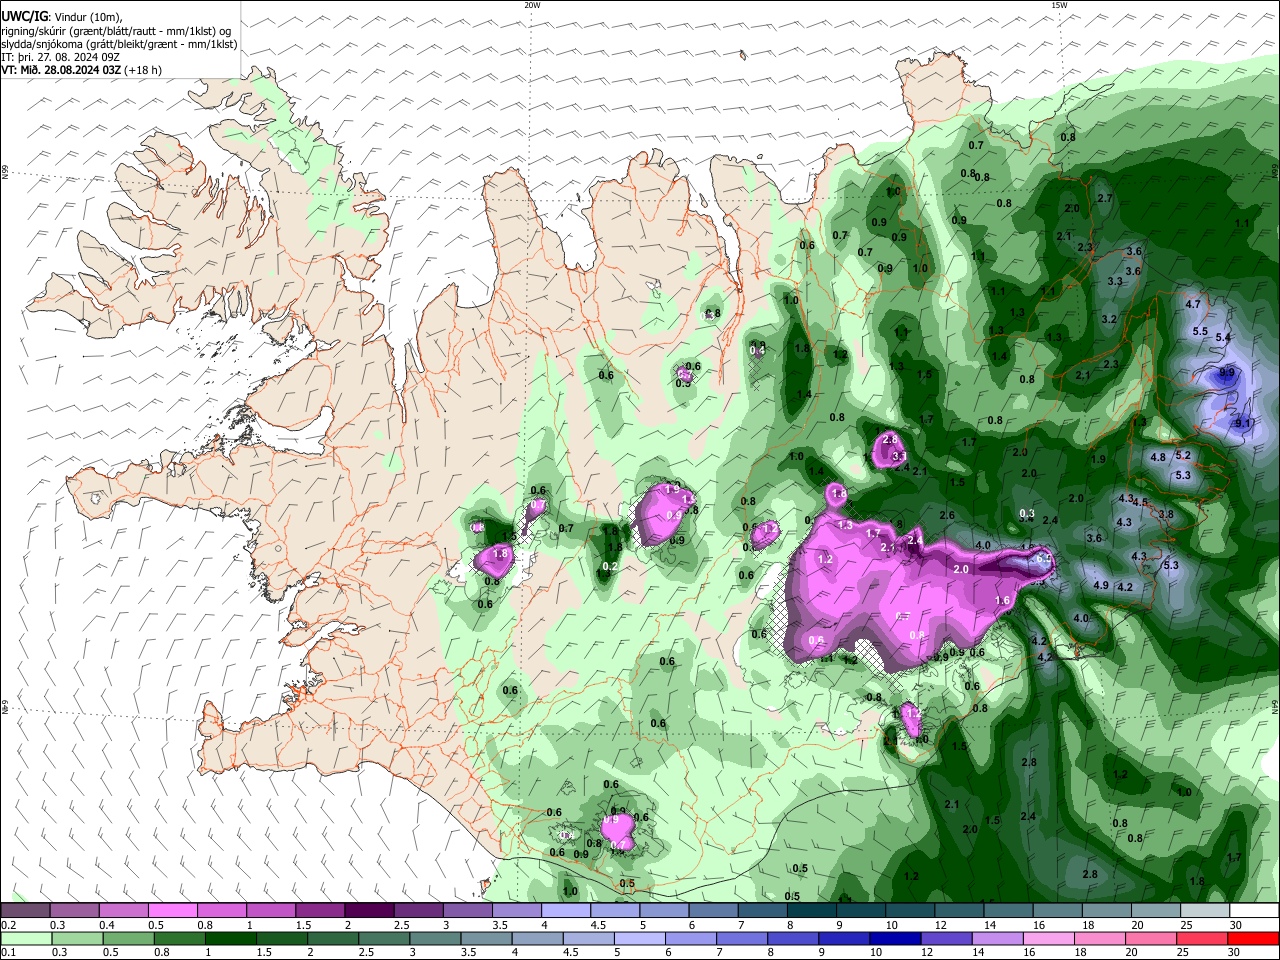The height and width of the screenshot is (960, 1280).
Task: Click the top-row legend swatch between 9 and 10
Action: (x=861, y=911)
